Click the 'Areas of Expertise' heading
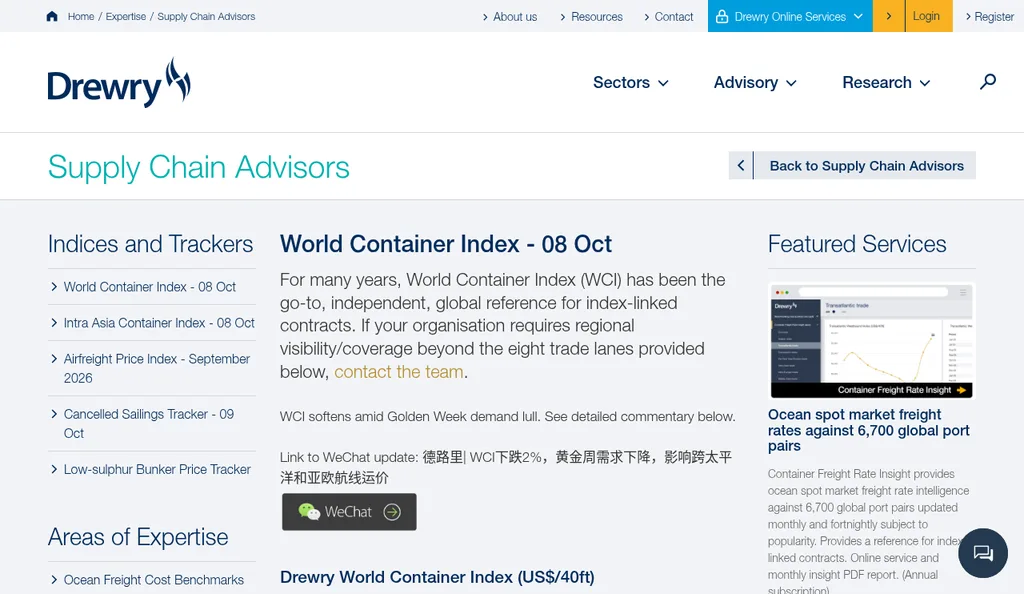This screenshot has width=1024, height=594. (x=138, y=537)
